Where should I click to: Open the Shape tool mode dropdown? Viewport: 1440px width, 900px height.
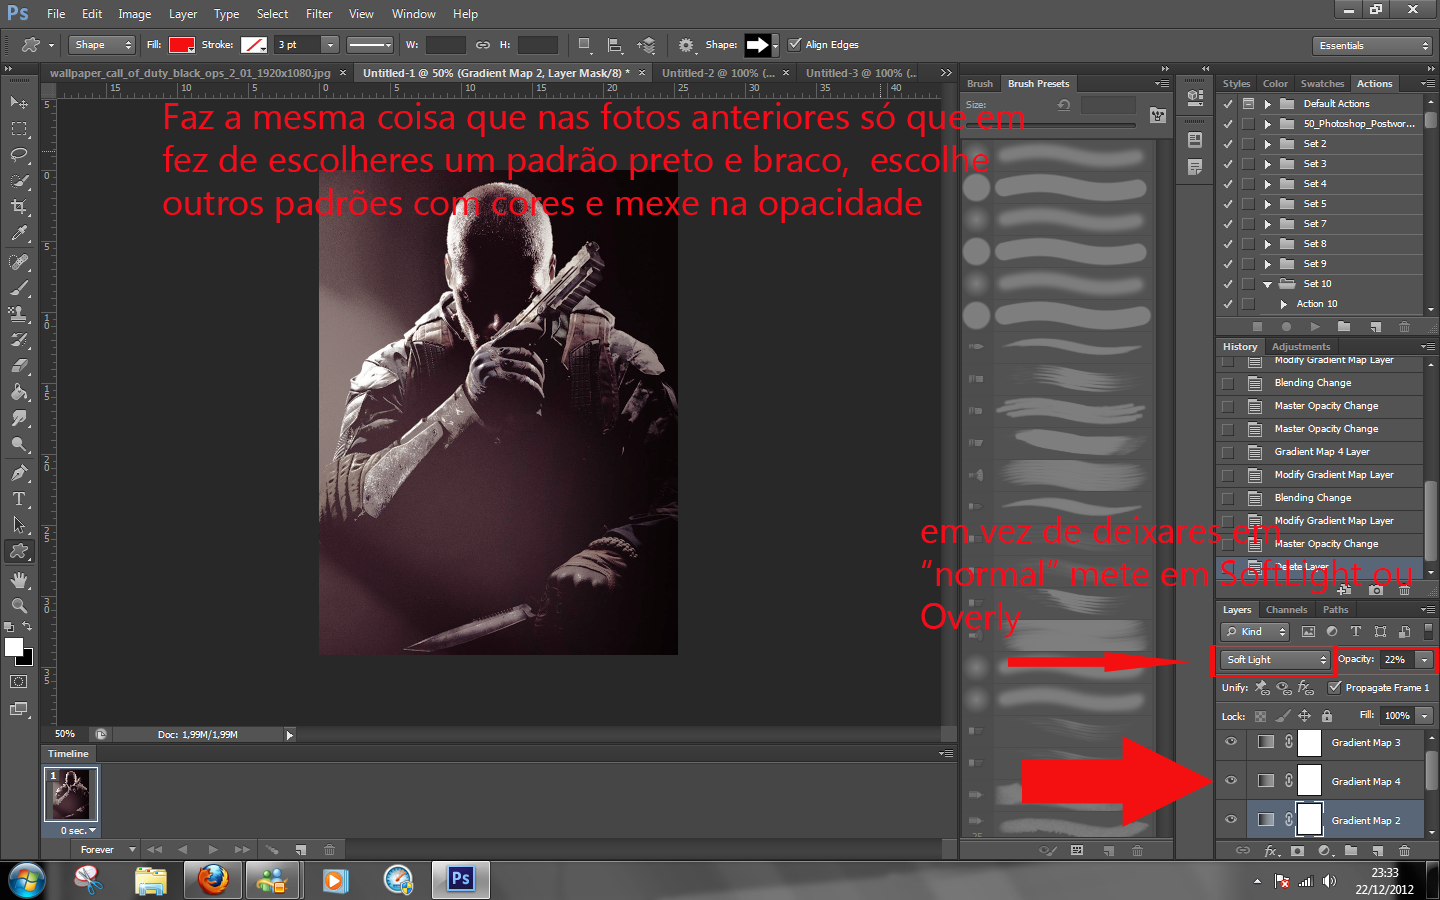click(101, 45)
